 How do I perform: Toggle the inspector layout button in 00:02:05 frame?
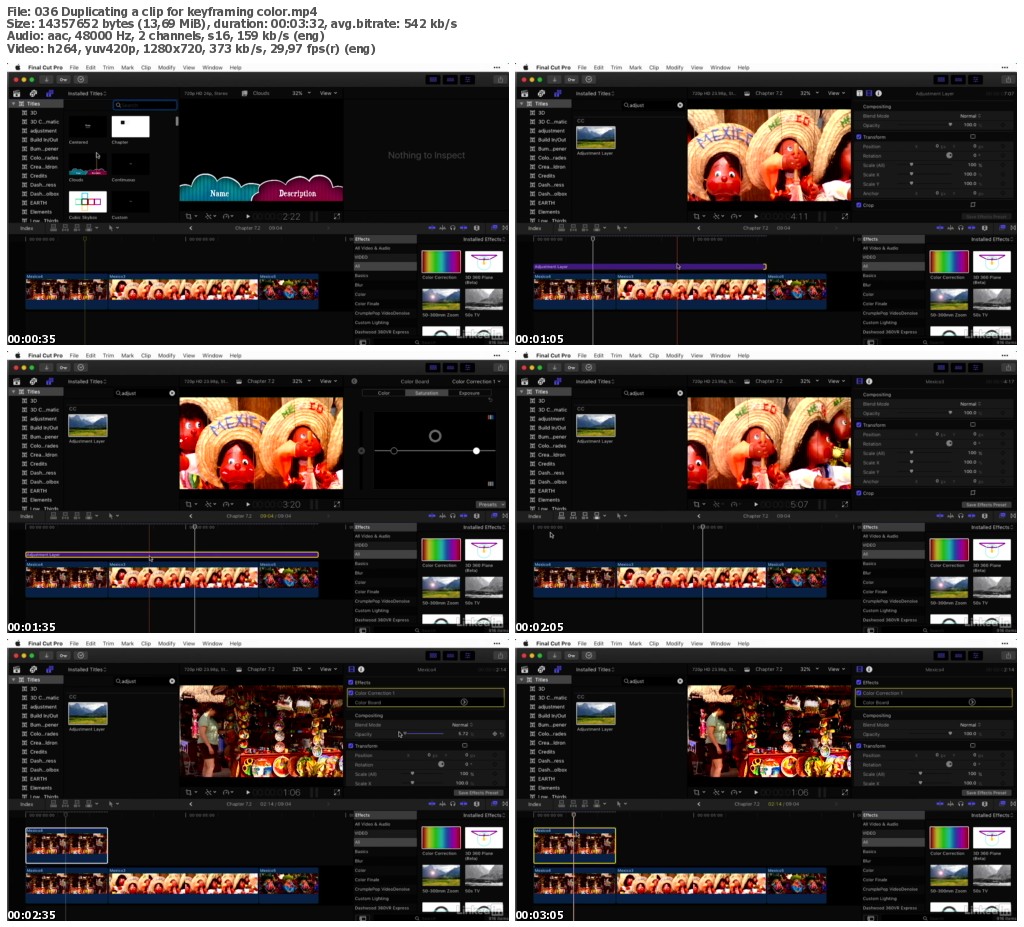[975, 368]
